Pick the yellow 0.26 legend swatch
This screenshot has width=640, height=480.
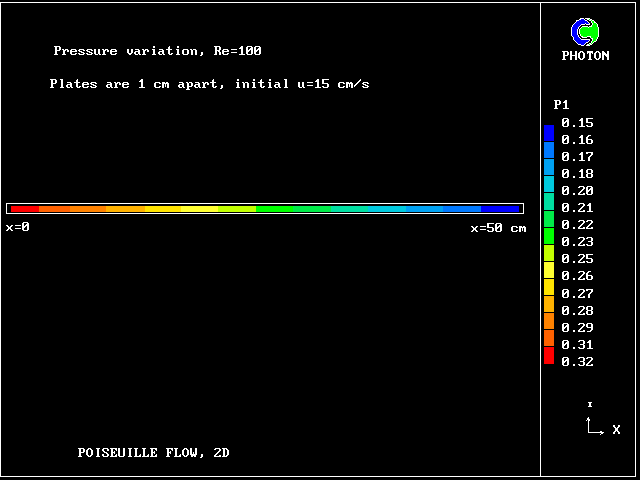pyautogui.click(x=549, y=270)
